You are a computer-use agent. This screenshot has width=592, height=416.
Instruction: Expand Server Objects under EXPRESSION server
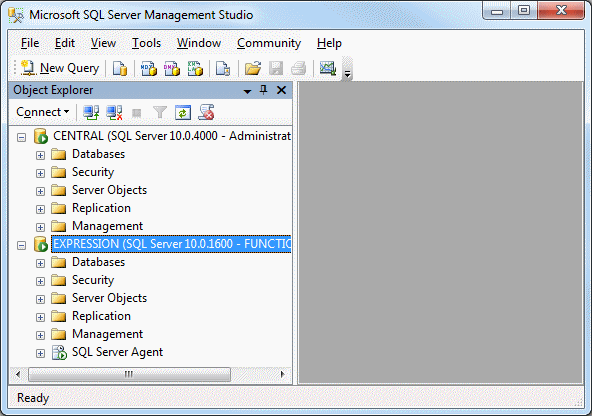tap(40, 299)
